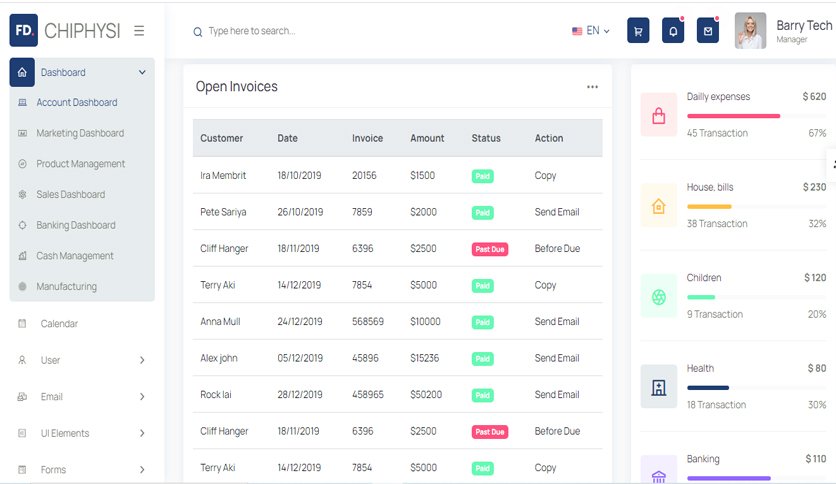Click invoice number 568569
This screenshot has height=484, width=836.
click(368, 322)
